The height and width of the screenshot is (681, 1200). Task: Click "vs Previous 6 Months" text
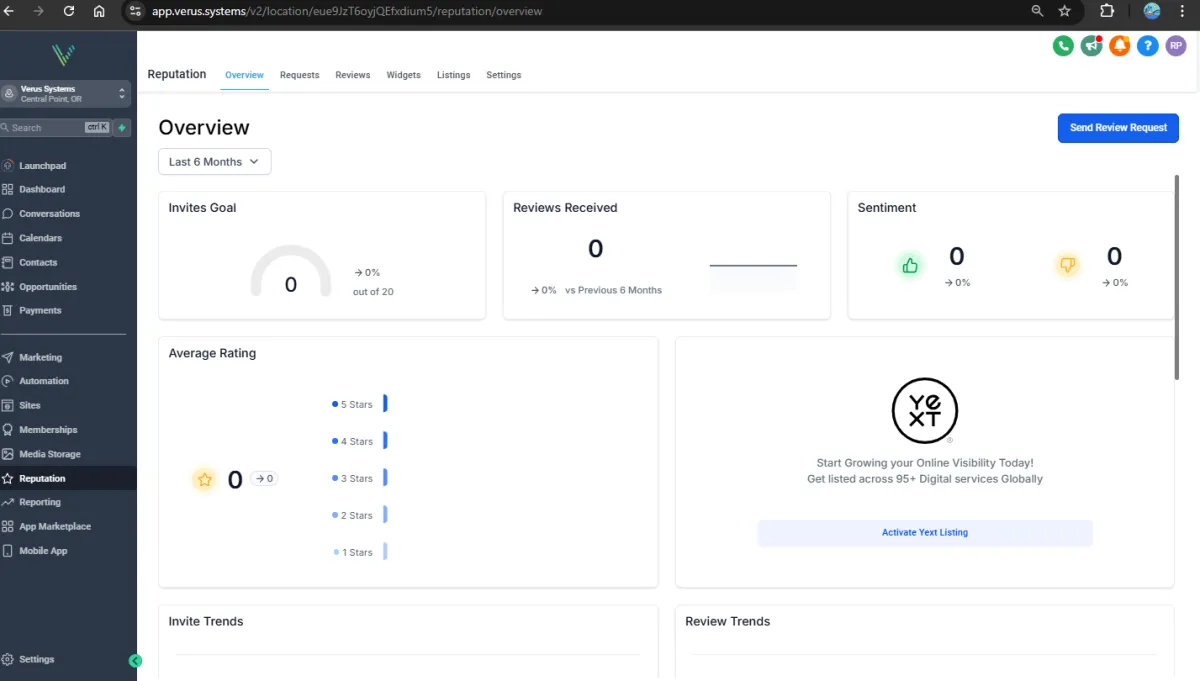coord(613,290)
